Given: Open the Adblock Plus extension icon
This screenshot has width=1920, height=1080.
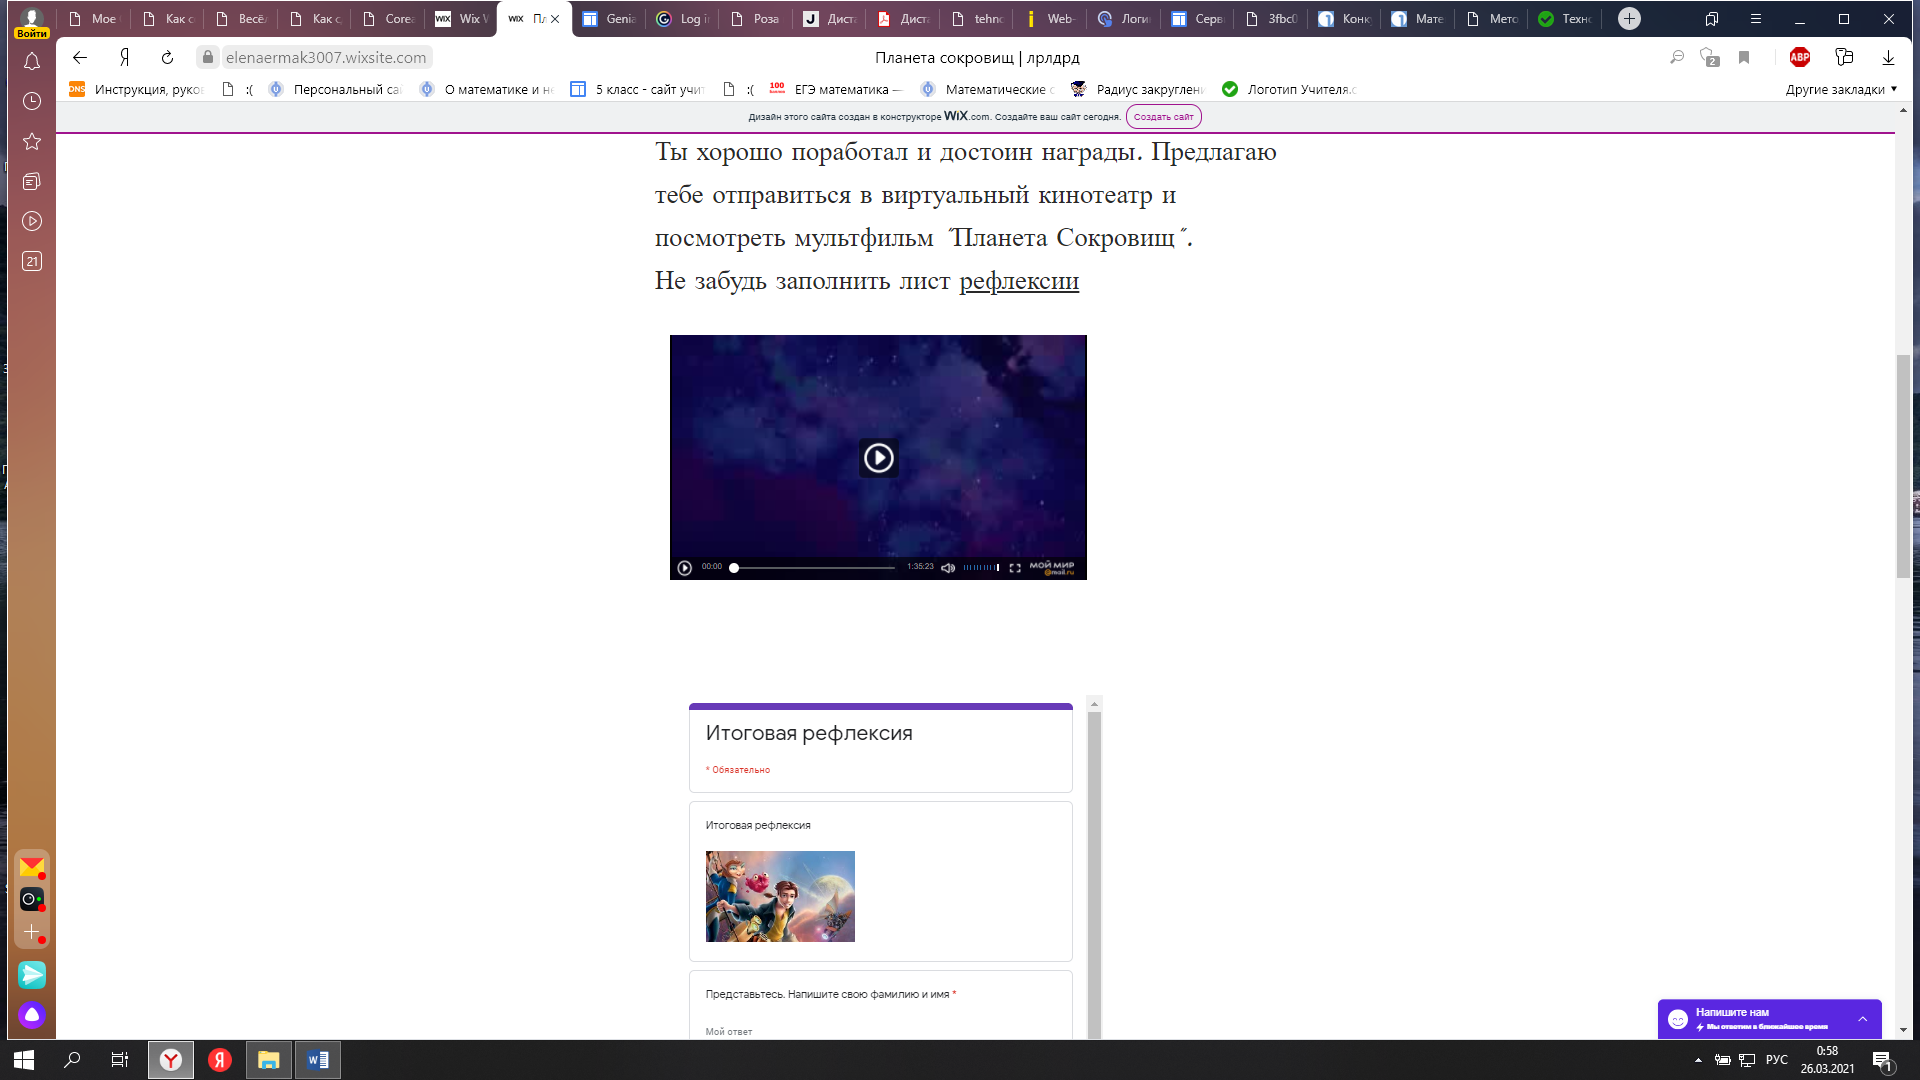Looking at the screenshot, I should click(1799, 58).
